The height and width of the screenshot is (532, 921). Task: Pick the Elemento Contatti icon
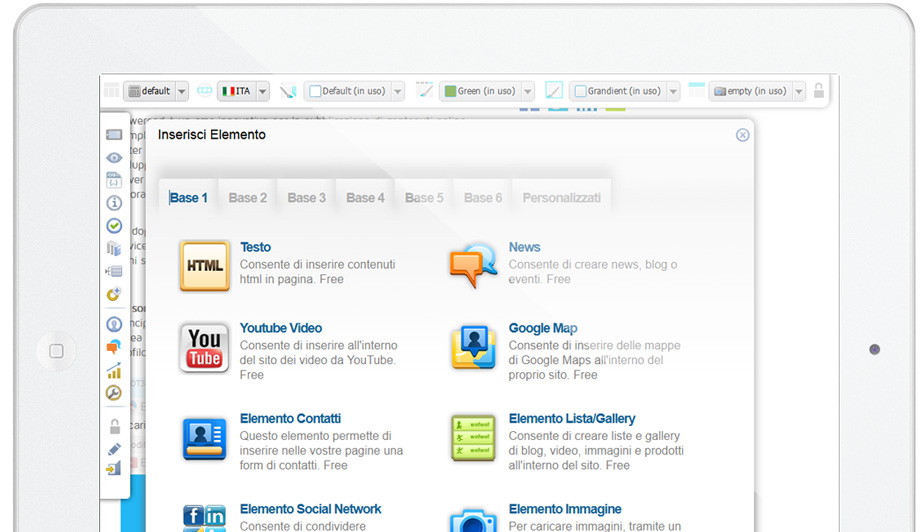204,439
